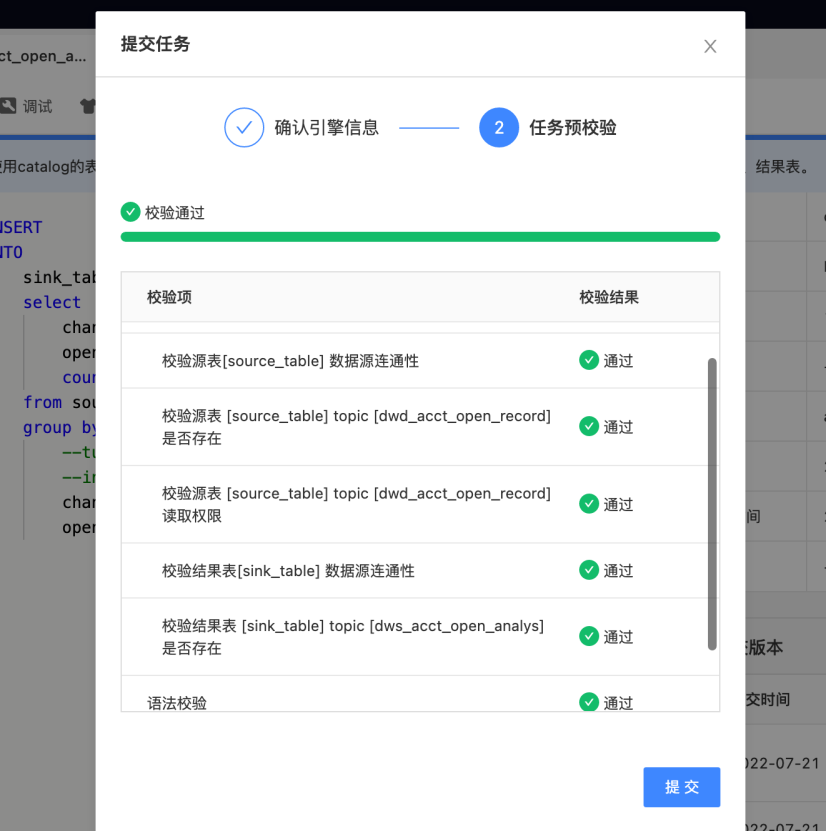Select step 2 circle for 任务预校验
This screenshot has height=831, width=826.
pyautogui.click(x=499, y=128)
